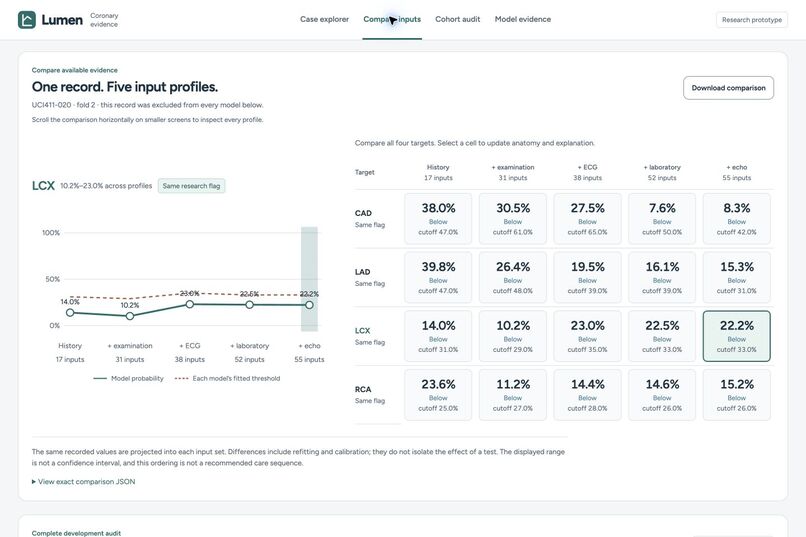Screen dimensions: 806x537
Task: Click the Target column header
Action: click(x=364, y=172)
